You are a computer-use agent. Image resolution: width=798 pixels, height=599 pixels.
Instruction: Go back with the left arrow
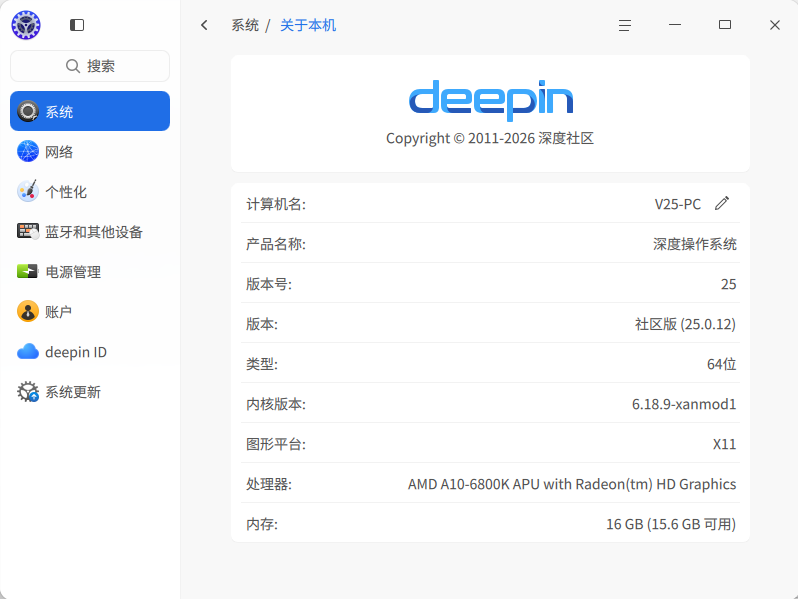tap(204, 25)
